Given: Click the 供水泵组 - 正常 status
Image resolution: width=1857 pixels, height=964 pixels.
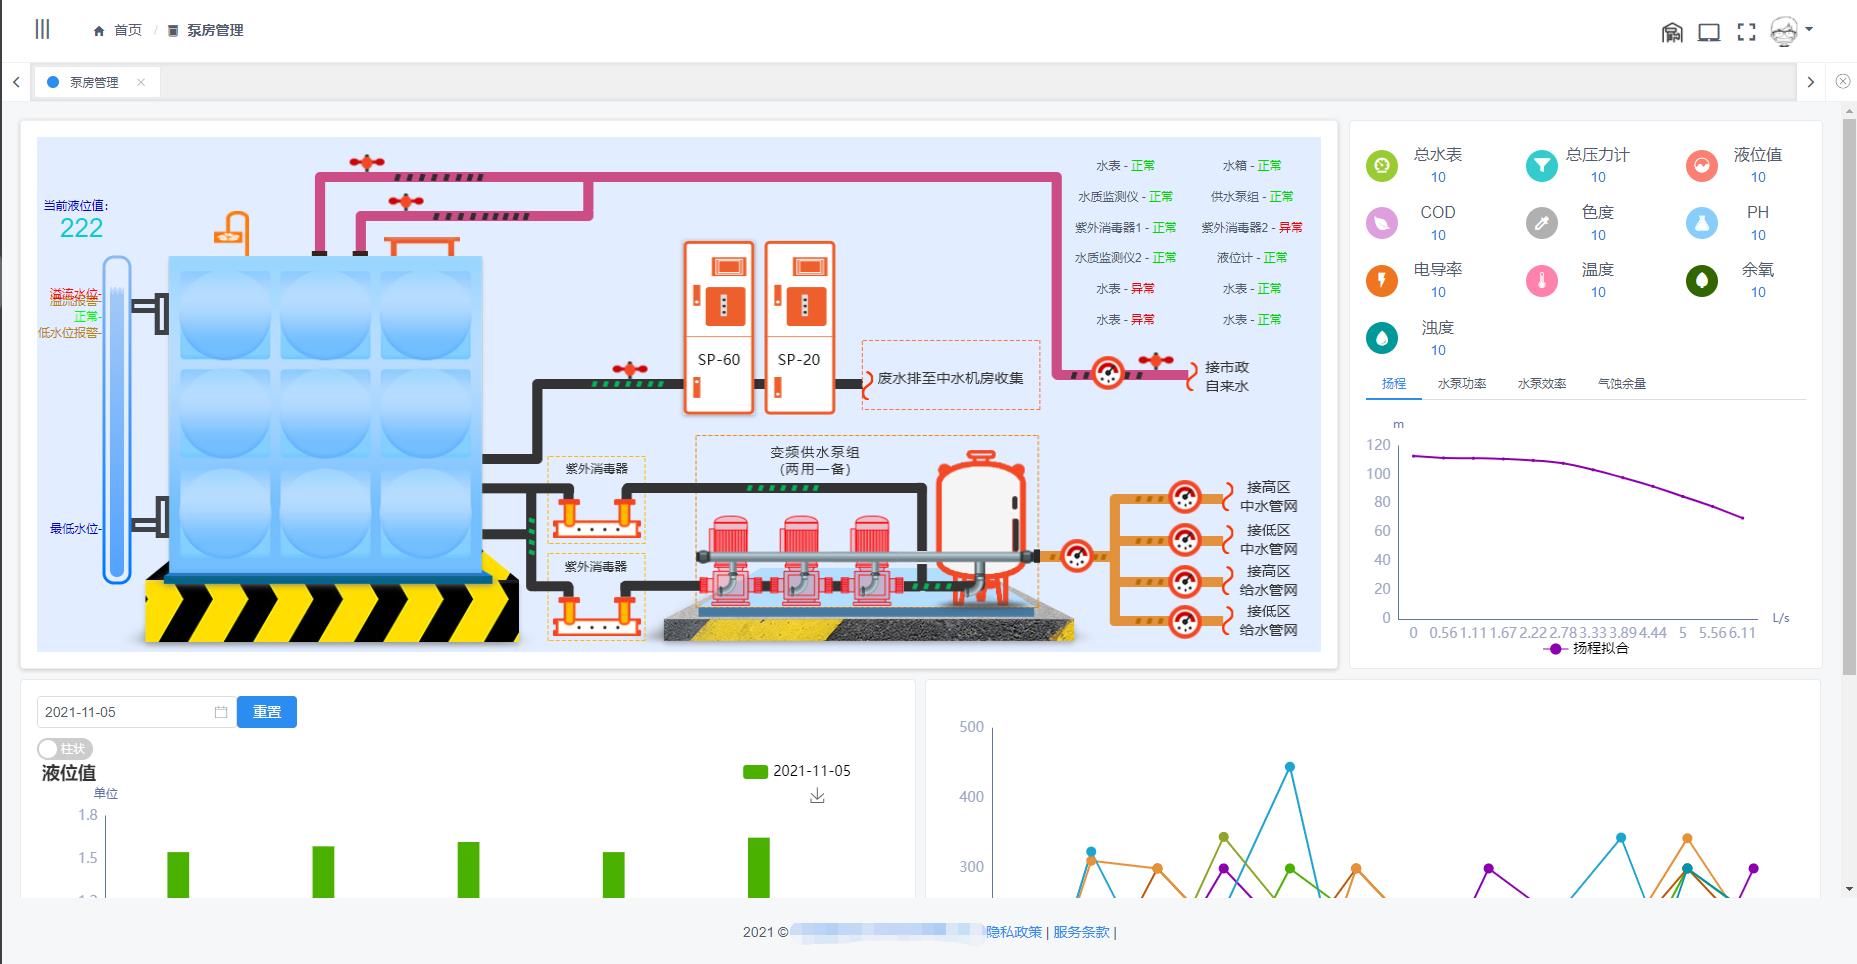Looking at the screenshot, I should (1252, 196).
